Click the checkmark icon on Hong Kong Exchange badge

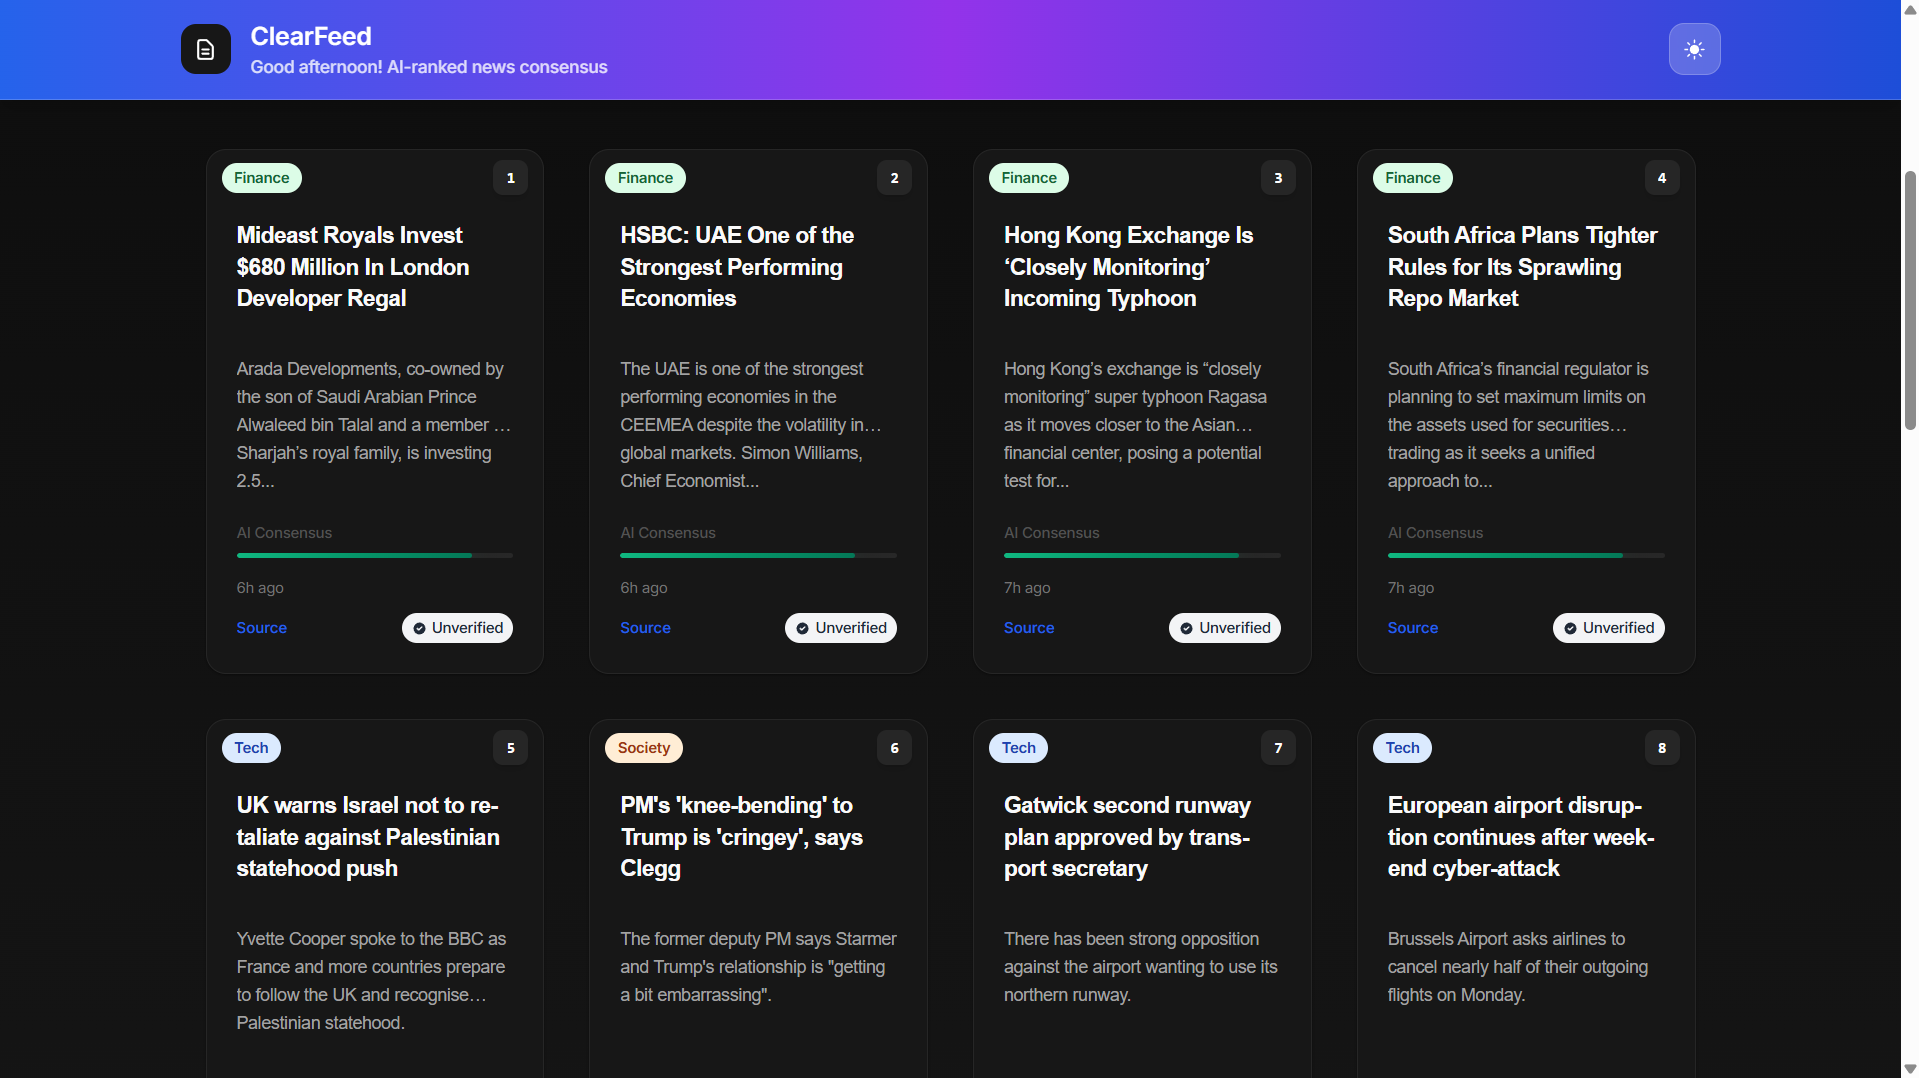[1186, 628]
